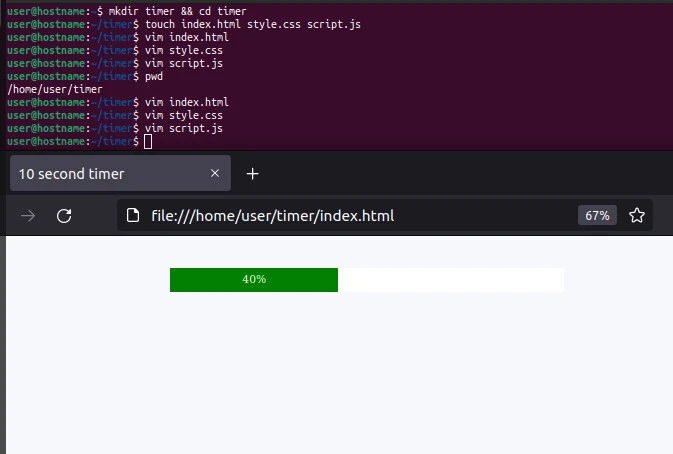Image resolution: width=673 pixels, height=454 pixels.
Task: Click the last "vim script.js" command
Action: point(184,128)
